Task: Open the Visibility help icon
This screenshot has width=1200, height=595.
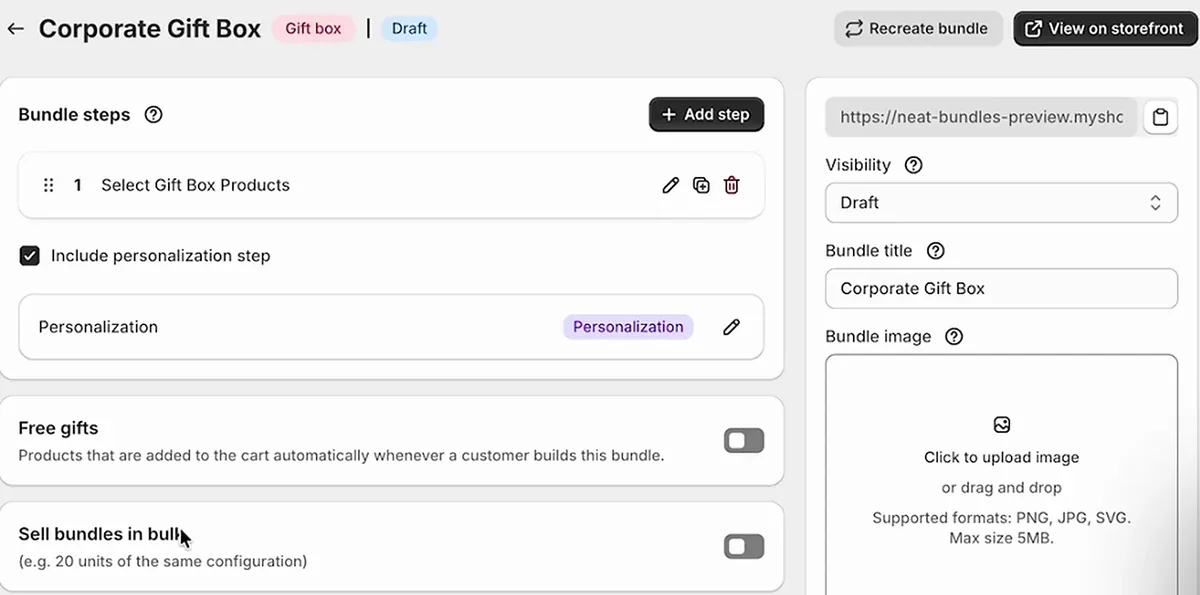Action: click(x=913, y=165)
